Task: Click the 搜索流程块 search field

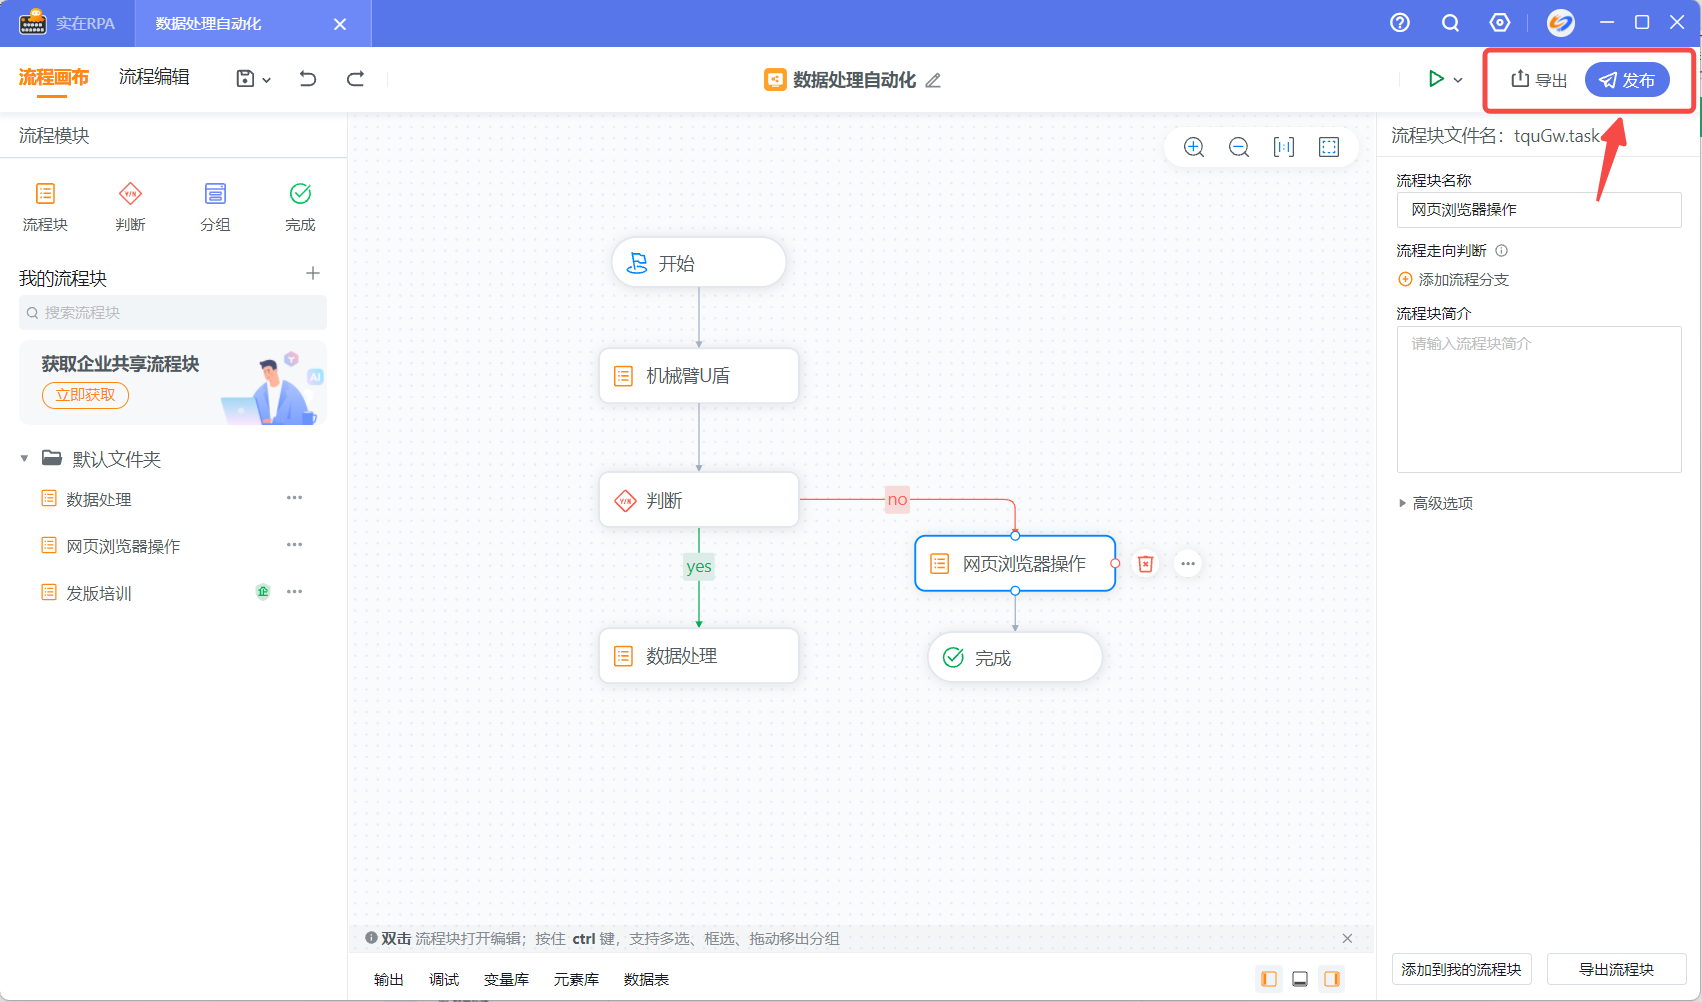Action: pyautogui.click(x=172, y=313)
